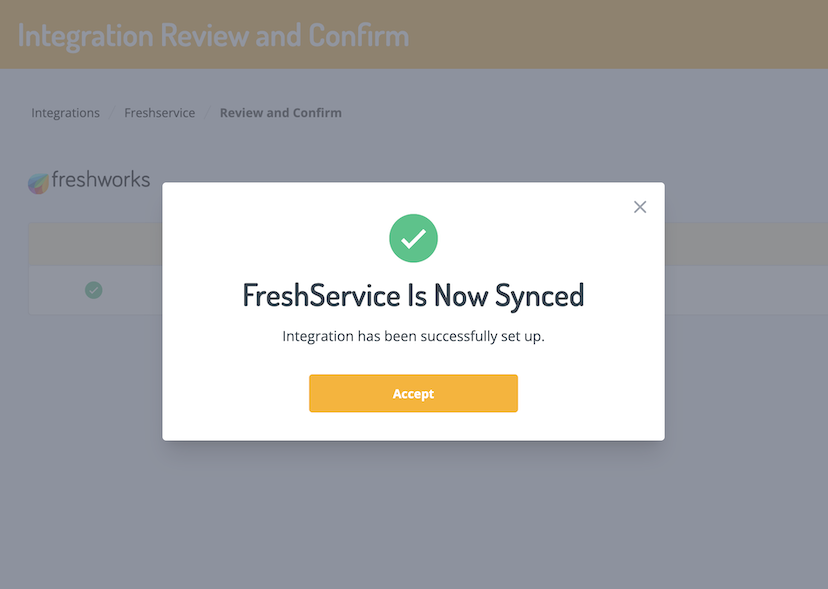This screenshot has height=589, width=828.
Task: Select the green status check in the table row
Action: point(94,290)
